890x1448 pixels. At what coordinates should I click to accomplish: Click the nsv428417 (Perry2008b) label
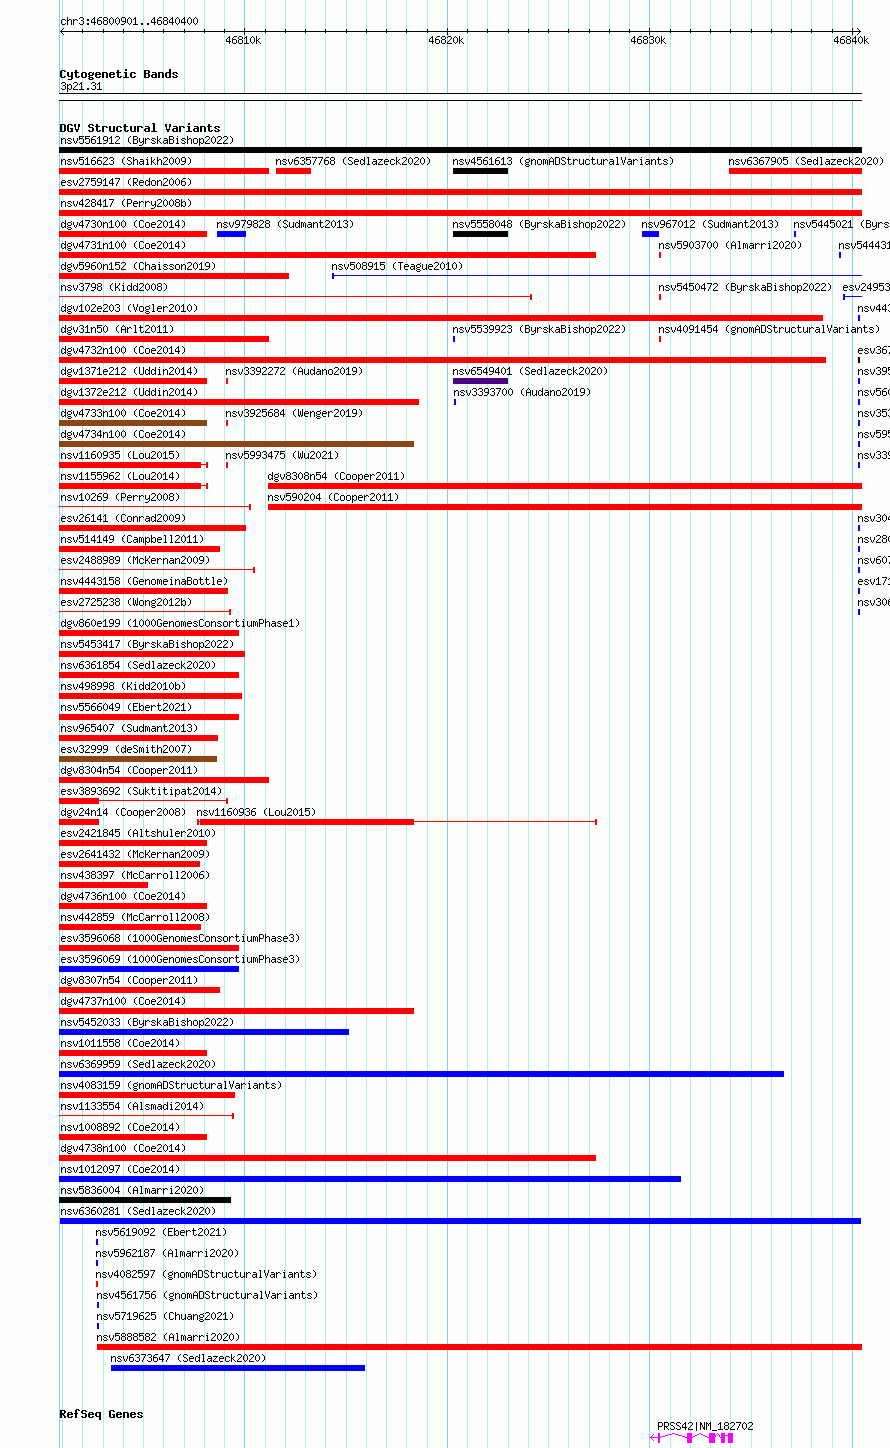click(125, 203)
